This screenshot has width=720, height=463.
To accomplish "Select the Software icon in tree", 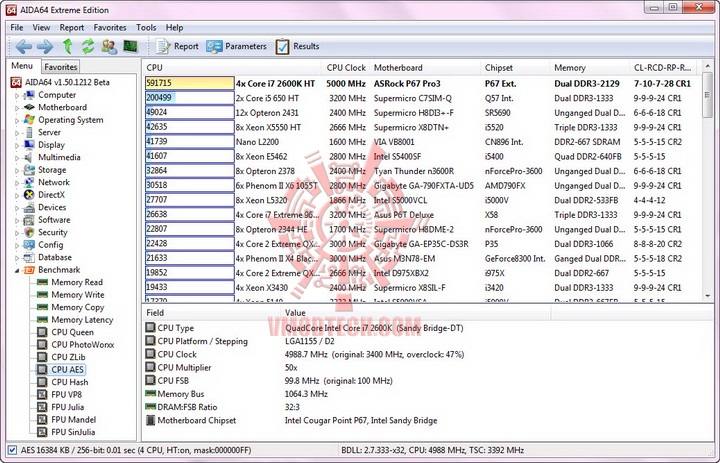I will [x=29, y=220].
